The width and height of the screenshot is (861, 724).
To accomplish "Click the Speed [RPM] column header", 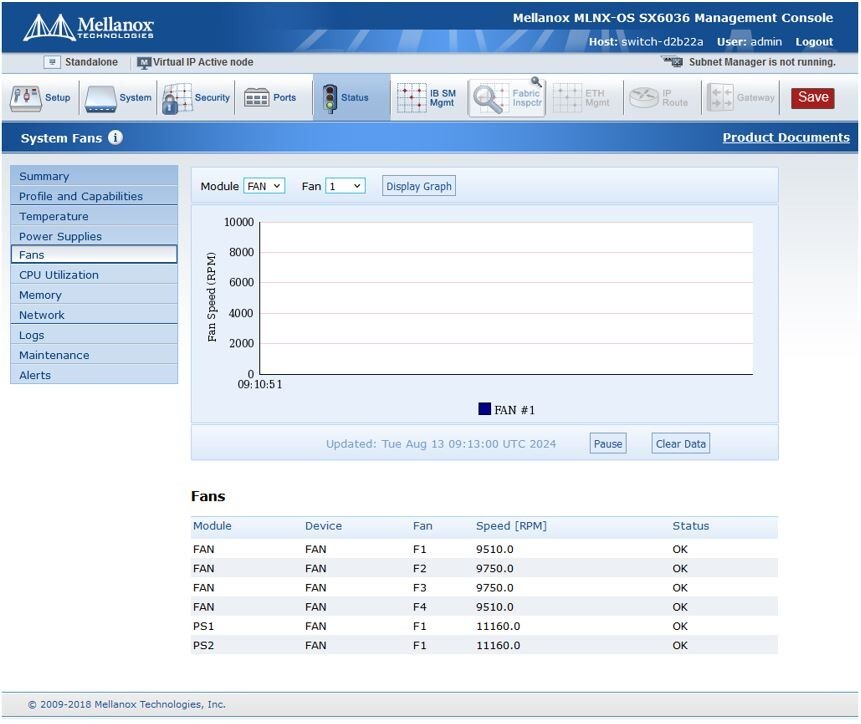I will click(x=511, y=526).
